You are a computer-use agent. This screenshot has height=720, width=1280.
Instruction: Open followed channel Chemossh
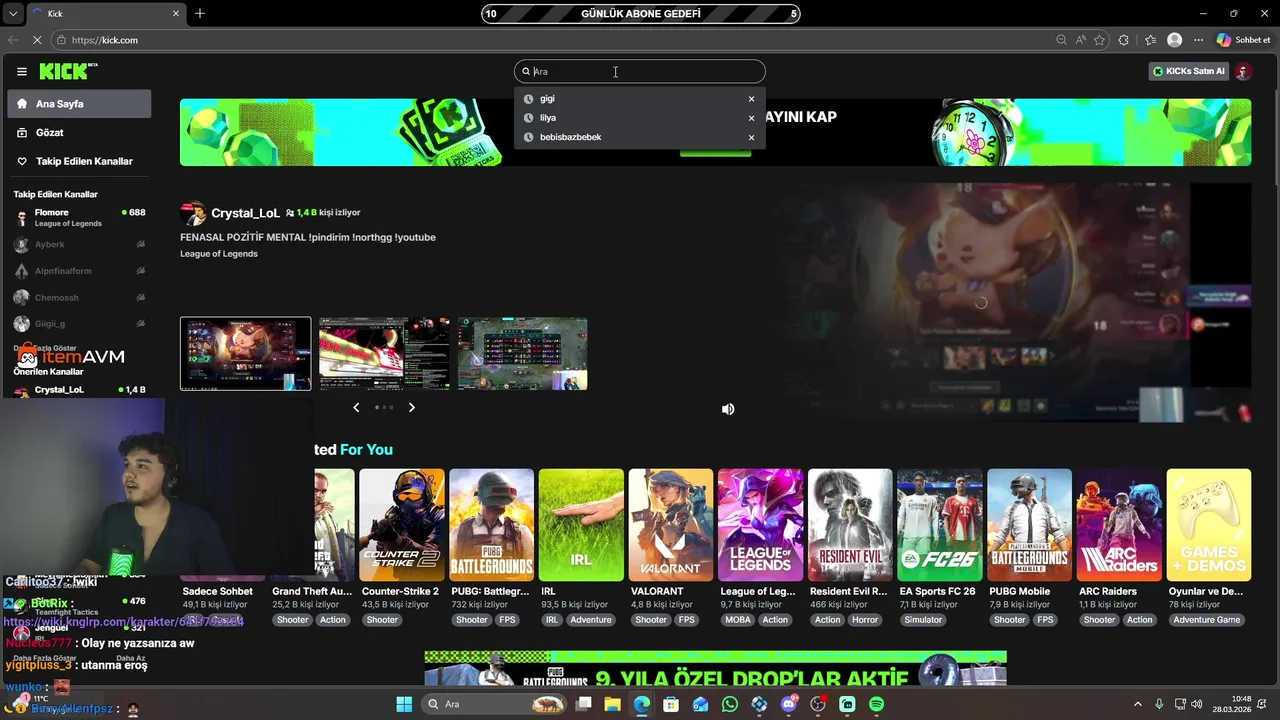pyautogui.click(x=79, y=297)
